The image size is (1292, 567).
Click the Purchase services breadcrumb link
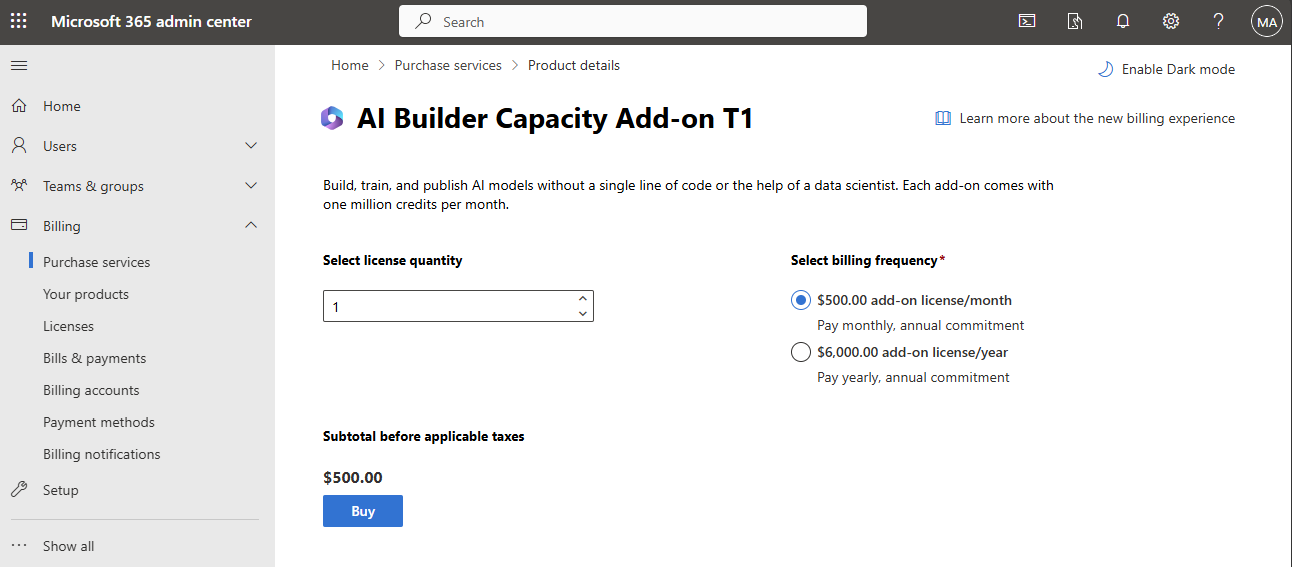[448, 65]
